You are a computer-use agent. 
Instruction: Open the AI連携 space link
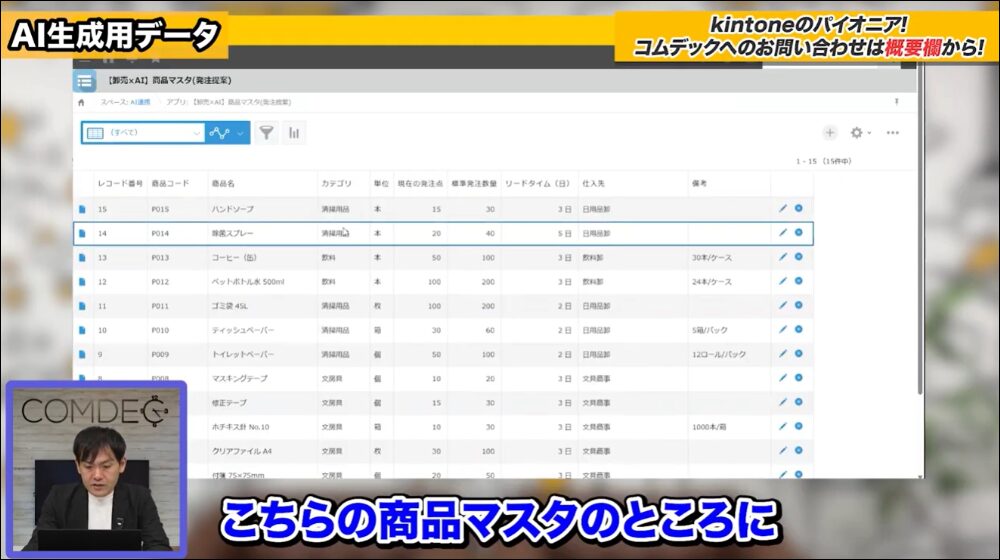(x=138, y=102)
